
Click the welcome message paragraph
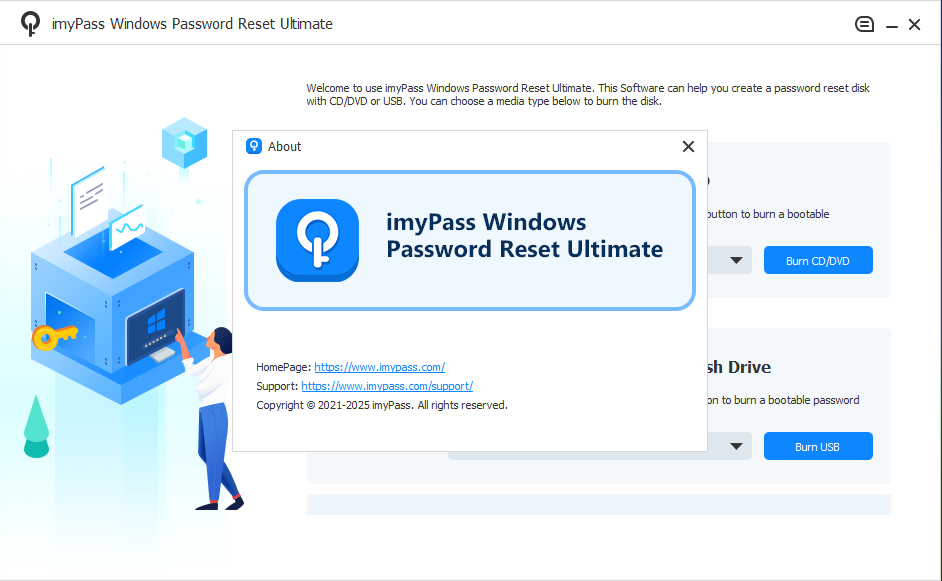588,95
